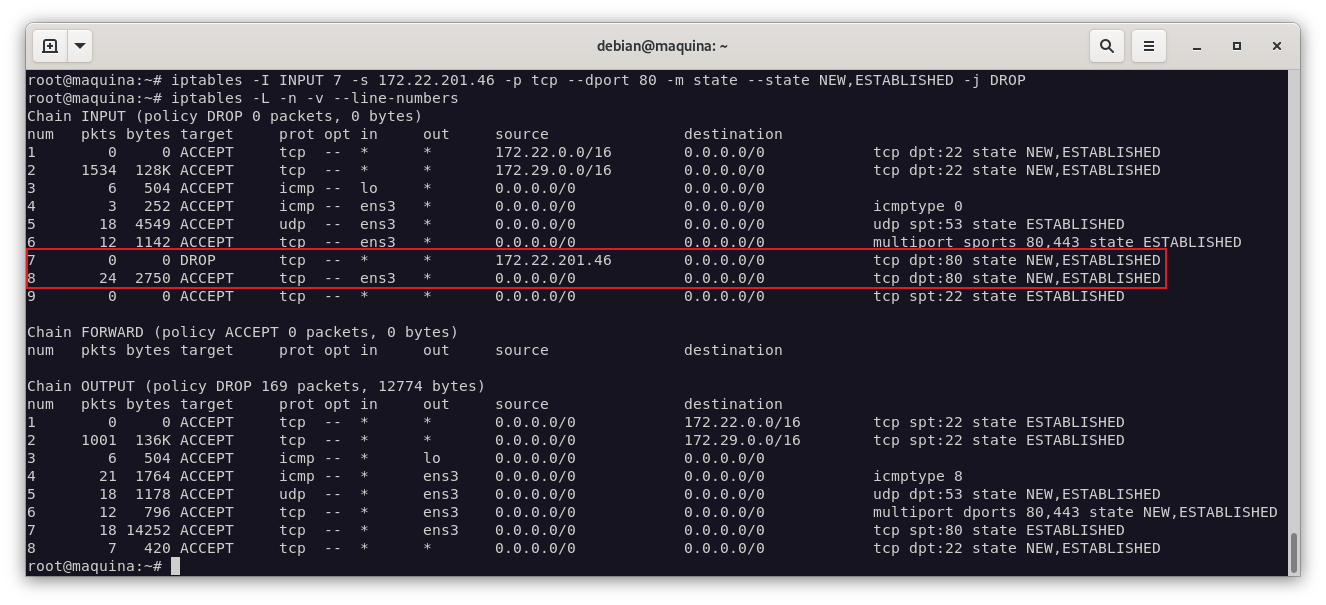Viewport: 1326px width, 605px height.
Task: Open a new terminal tab
Action: coord(50,46)
